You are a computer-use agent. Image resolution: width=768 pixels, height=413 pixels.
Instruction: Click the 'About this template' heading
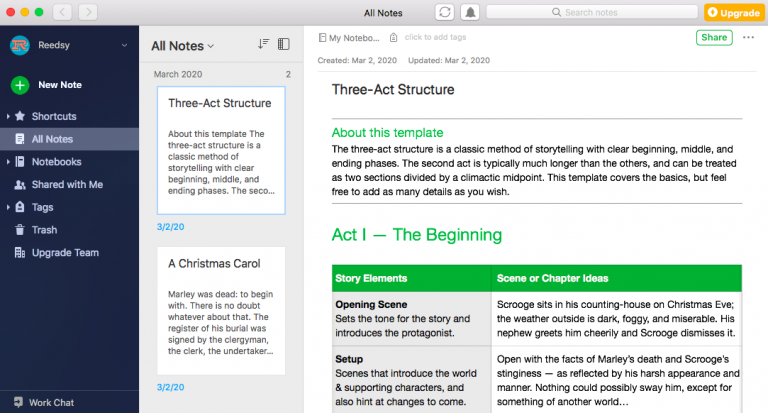387,133
